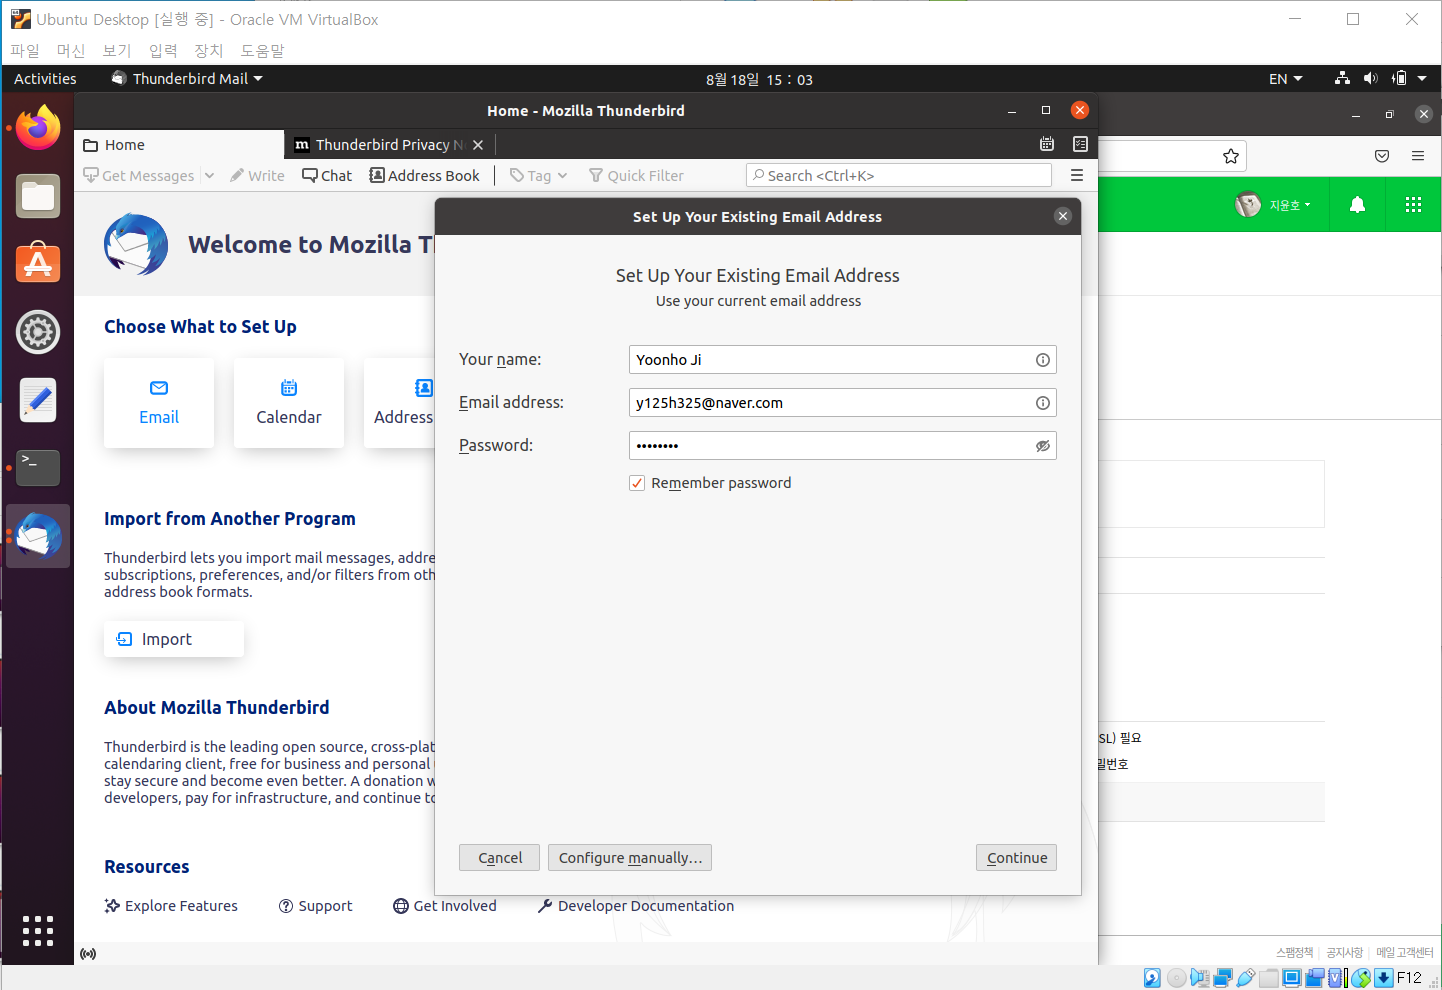This screenshot has width=1442, height=990.
Task: Click the Cancel button
Action: [500, 858]
